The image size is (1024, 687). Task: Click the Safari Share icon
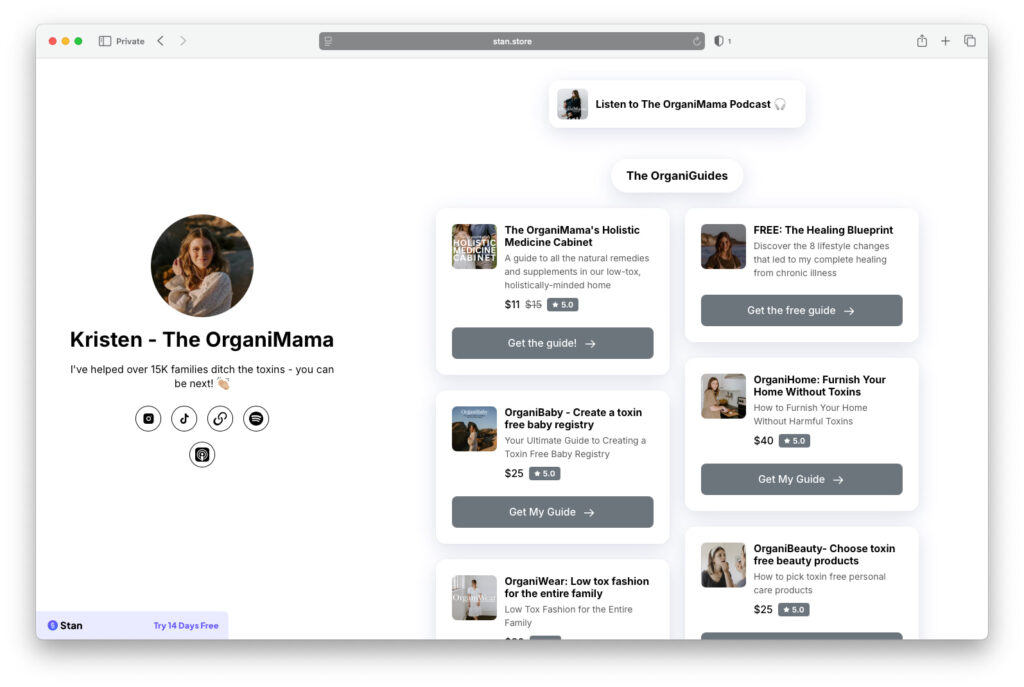921,41
